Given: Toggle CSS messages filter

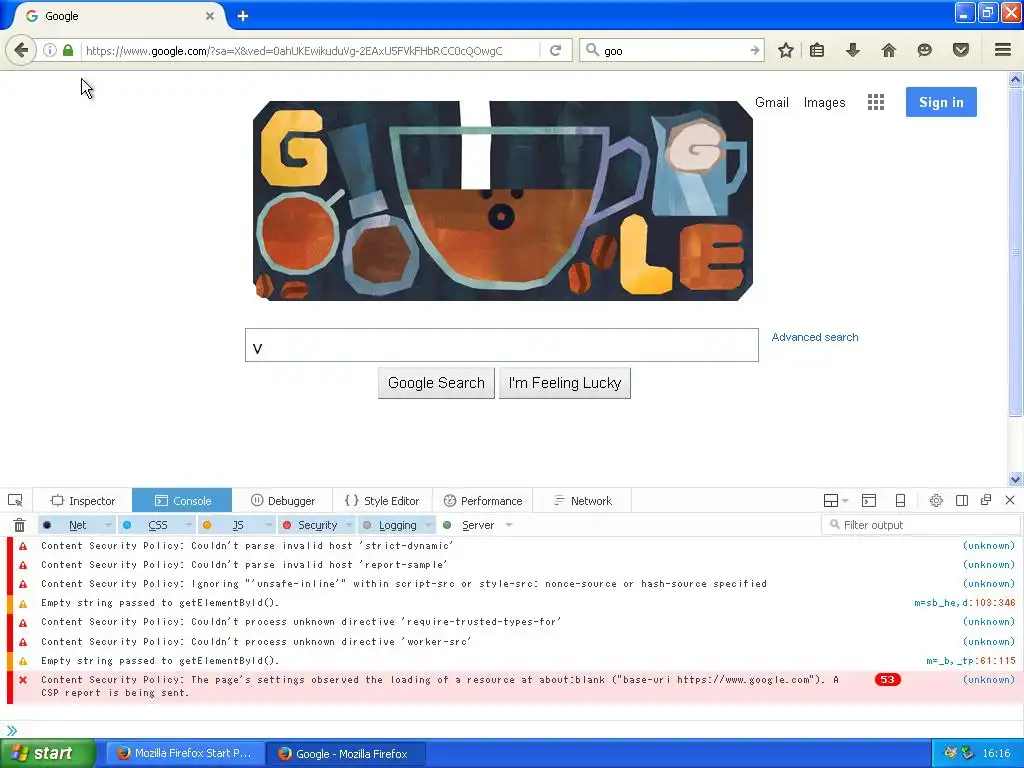Looking at the screenshot, I should (x=149, y=525).
